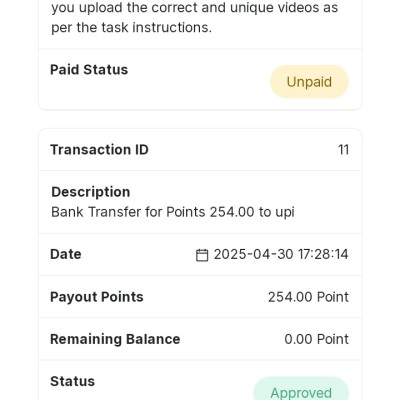The height and width of the screenshot is (400, 400).
Task: Click the date value 2025-04-30 17:28:14
Action: pyautogui.click(x=281, y=254)
